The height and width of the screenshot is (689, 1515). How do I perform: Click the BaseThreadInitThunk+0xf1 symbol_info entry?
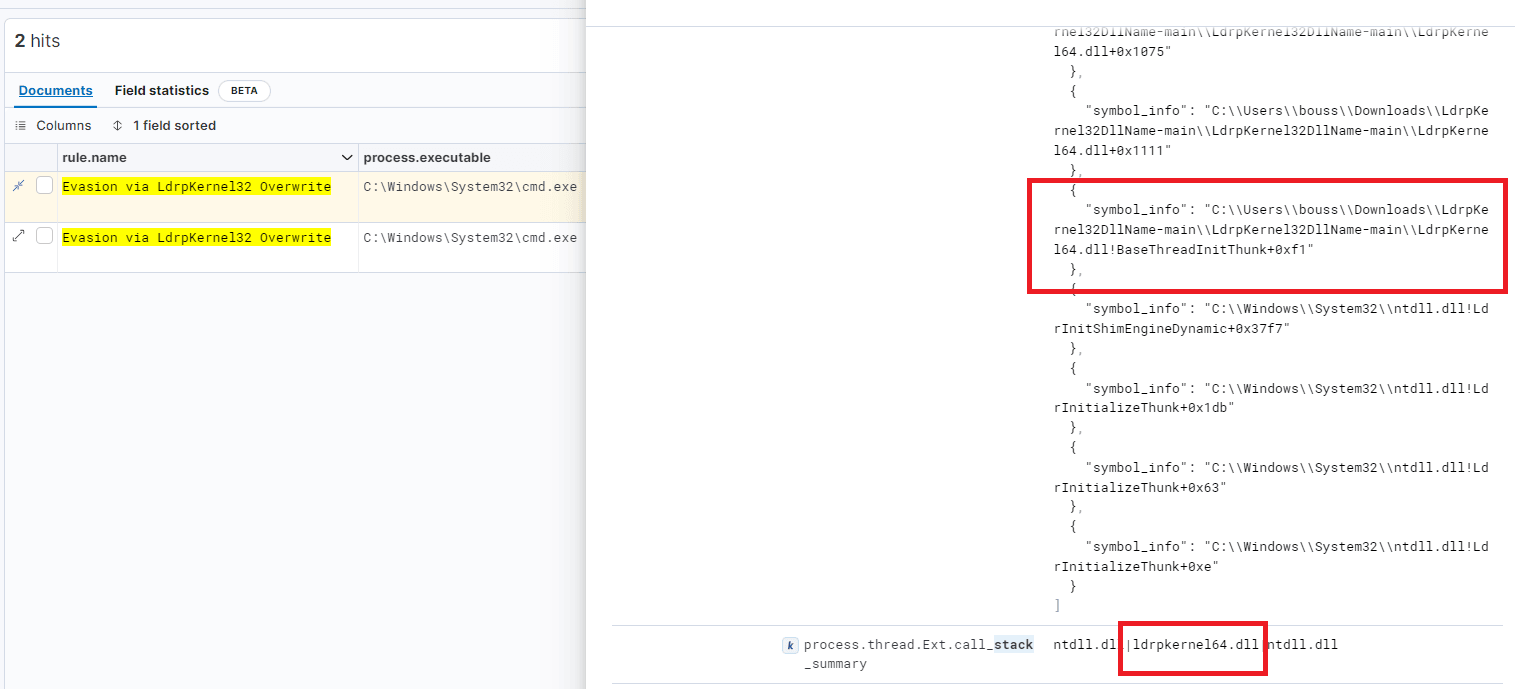pyautogui.click(x=1270, y=230)
